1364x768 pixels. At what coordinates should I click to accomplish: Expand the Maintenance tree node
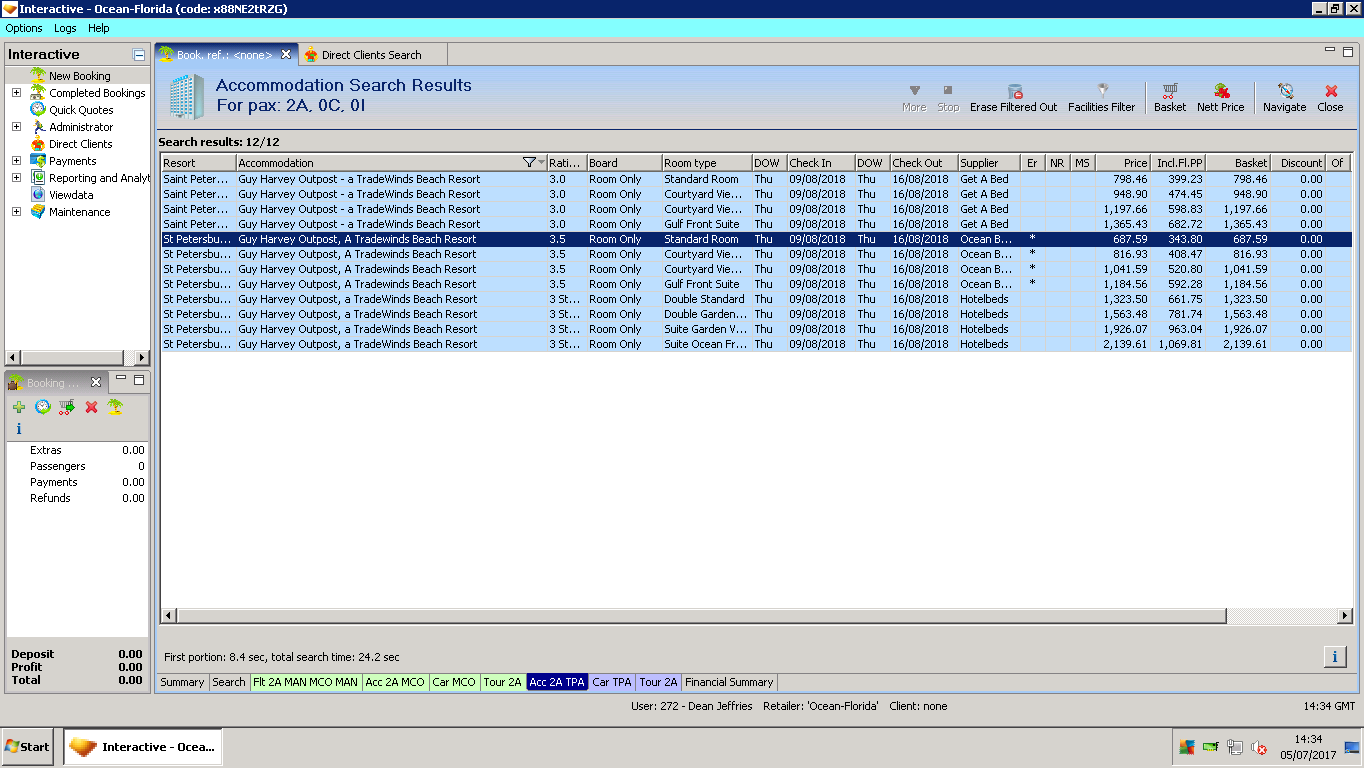pyautogui.click(x=16, y=212)
